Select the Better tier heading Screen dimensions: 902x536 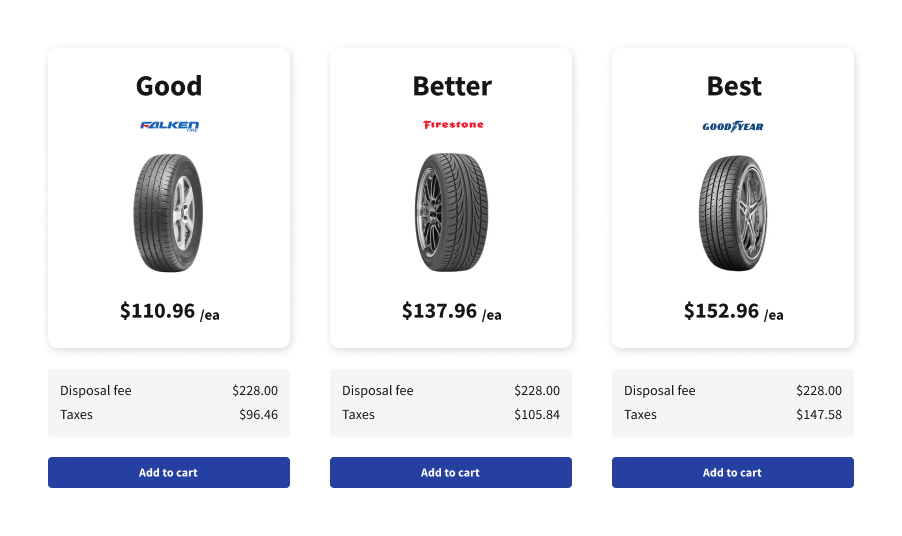452,86
